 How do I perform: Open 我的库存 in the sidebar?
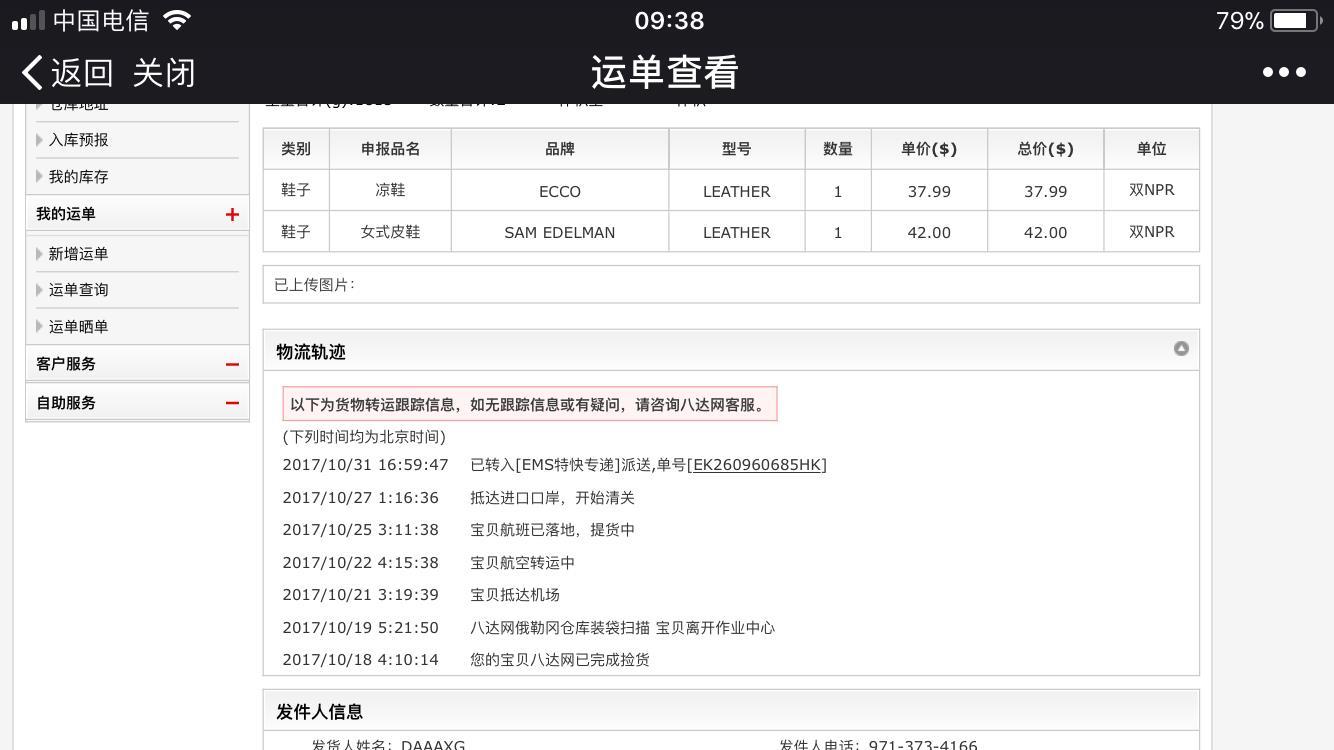78,177
